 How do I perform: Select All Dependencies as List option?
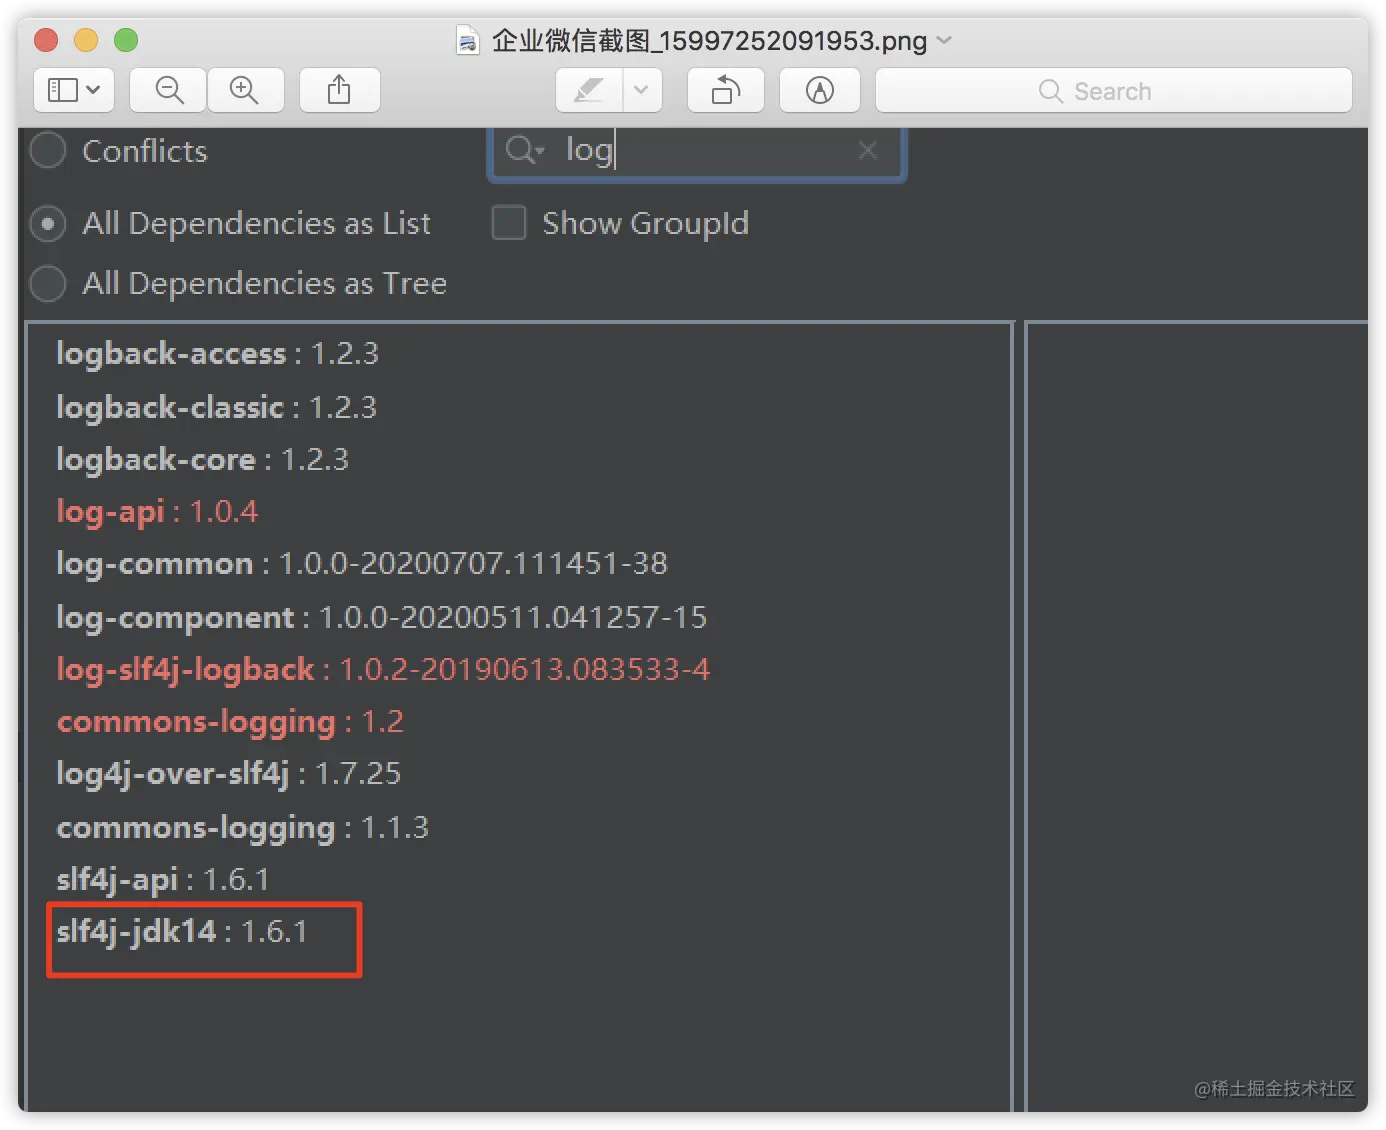point(48,223)
